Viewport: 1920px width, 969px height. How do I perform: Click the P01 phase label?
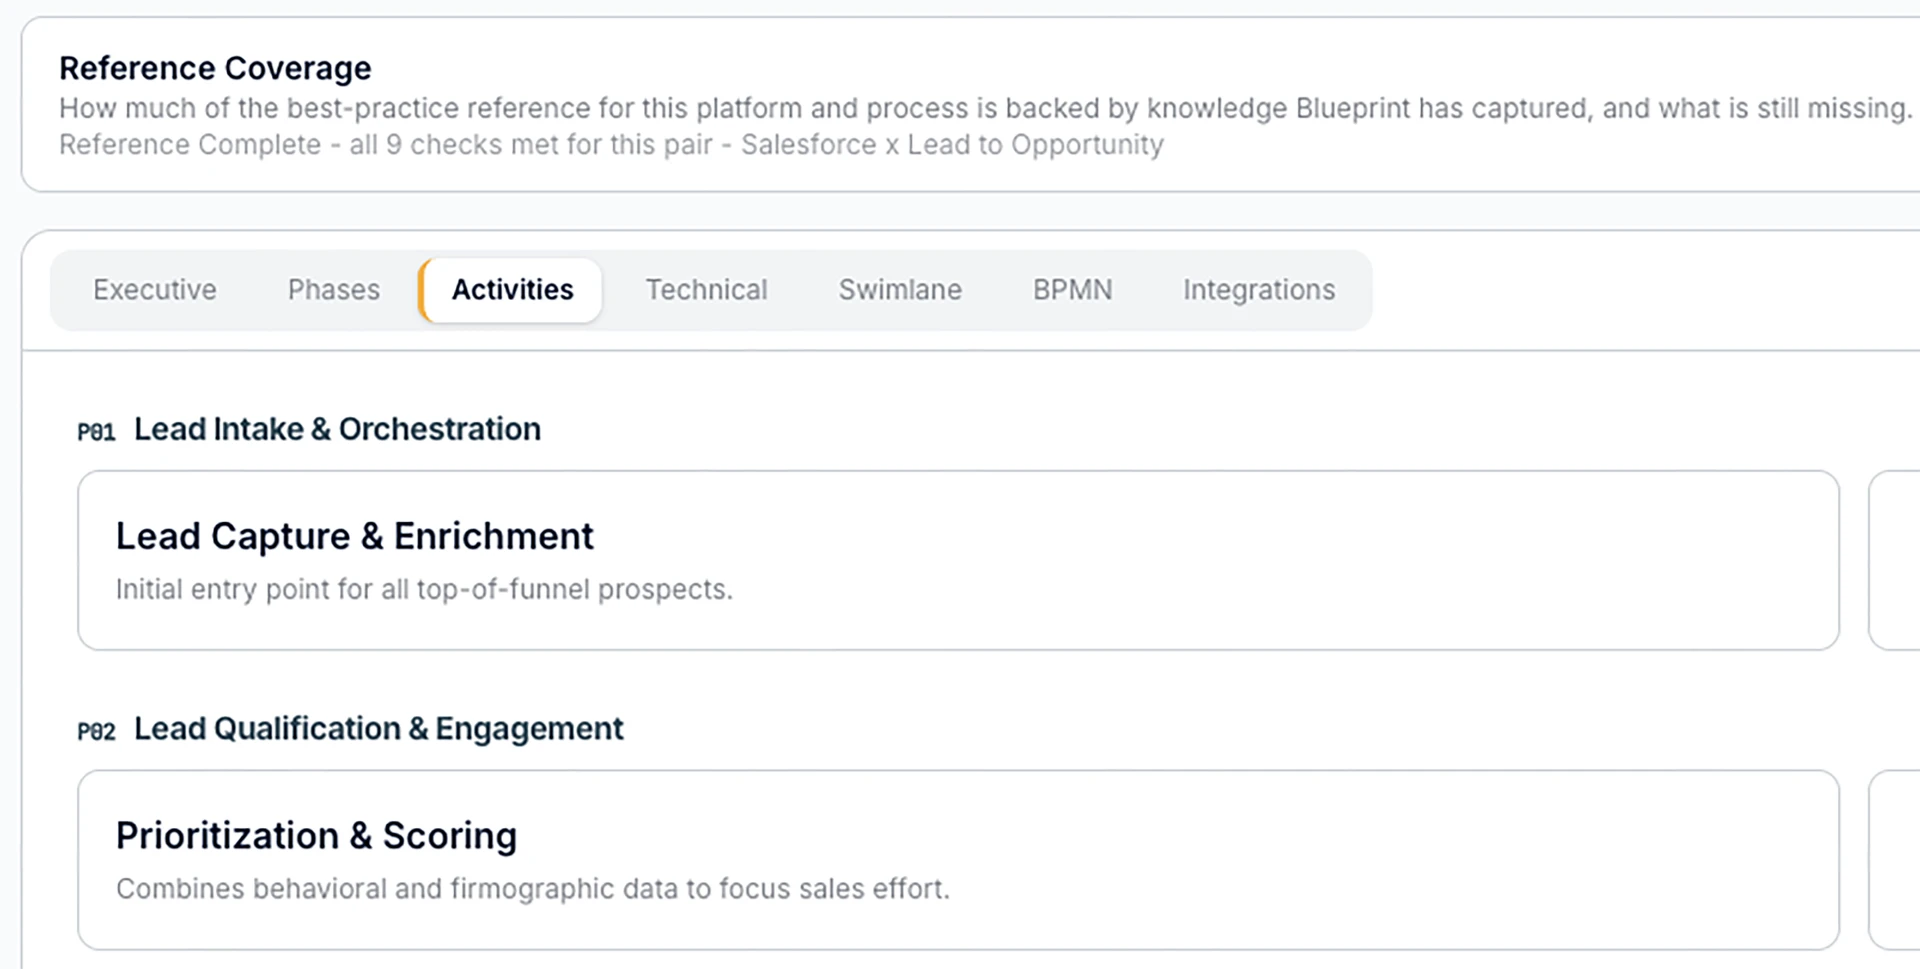point(96,432)
